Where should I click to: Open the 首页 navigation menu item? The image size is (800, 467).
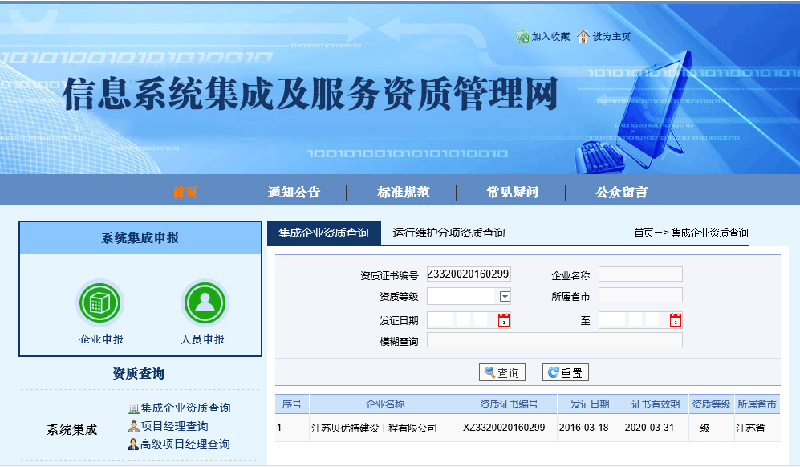(185, 192)
